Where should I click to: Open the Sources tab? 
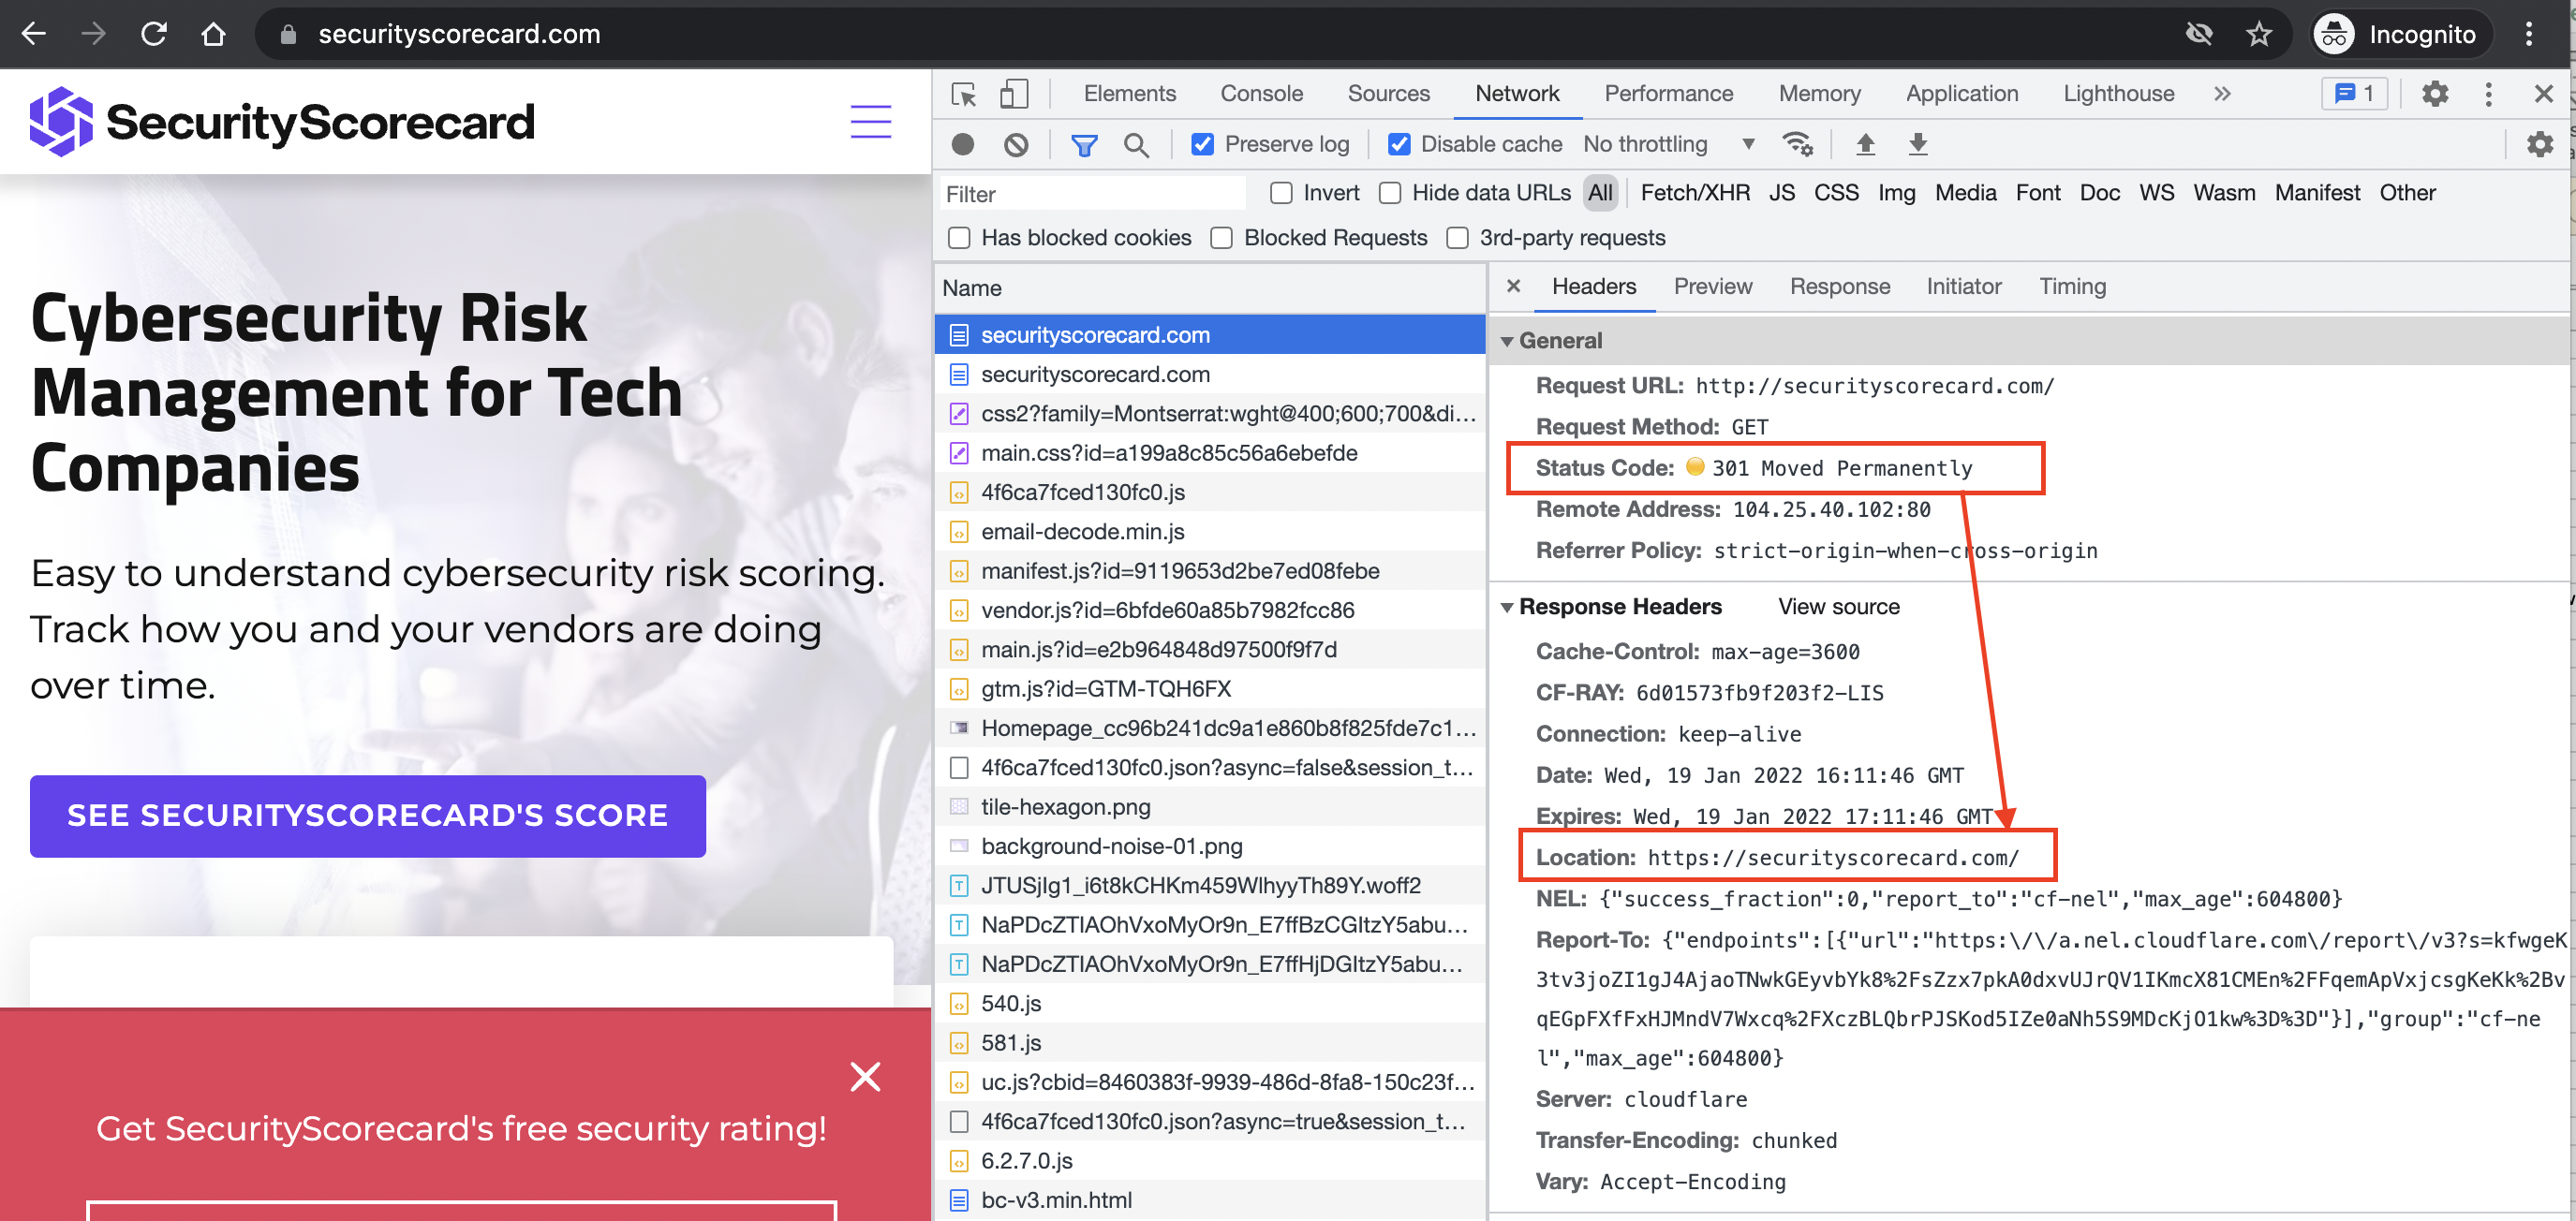pyautogui.click(x=1388, y=93)
